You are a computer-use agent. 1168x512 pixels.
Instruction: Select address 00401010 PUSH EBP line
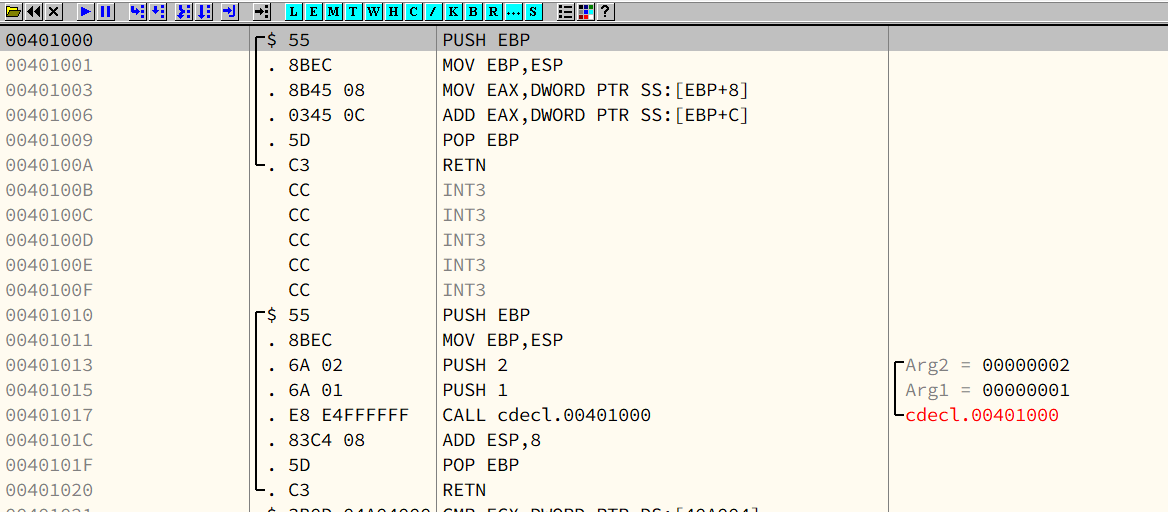[x=488, y=315]
